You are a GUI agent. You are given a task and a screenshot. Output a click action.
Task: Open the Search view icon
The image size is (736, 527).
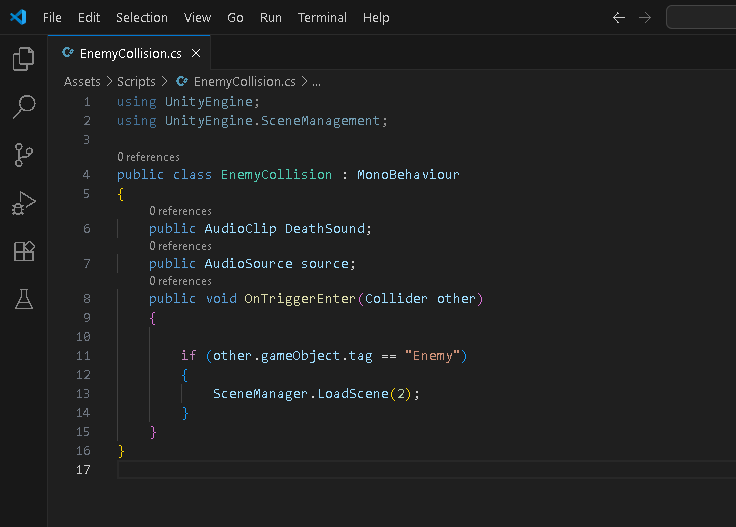click(x=23, y=107)
